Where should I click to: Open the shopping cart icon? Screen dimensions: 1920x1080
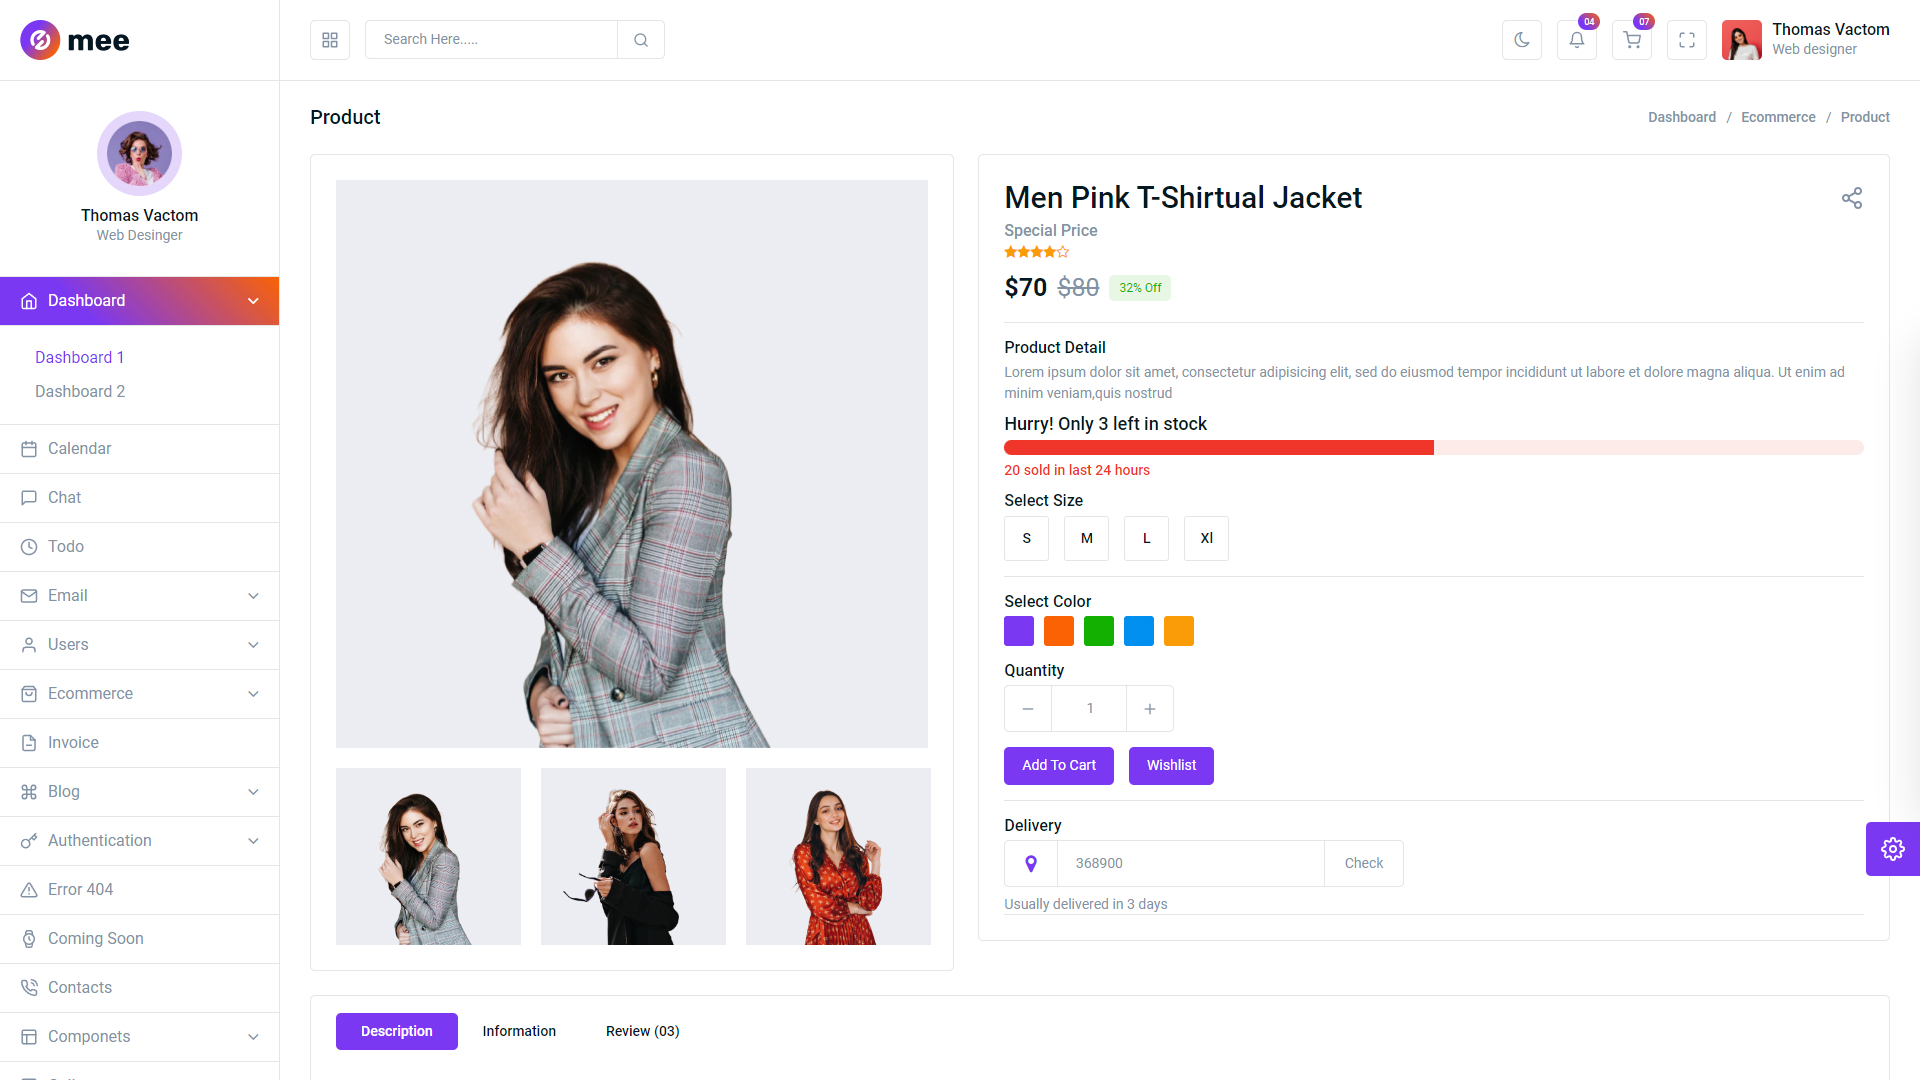pos(1631,40)
